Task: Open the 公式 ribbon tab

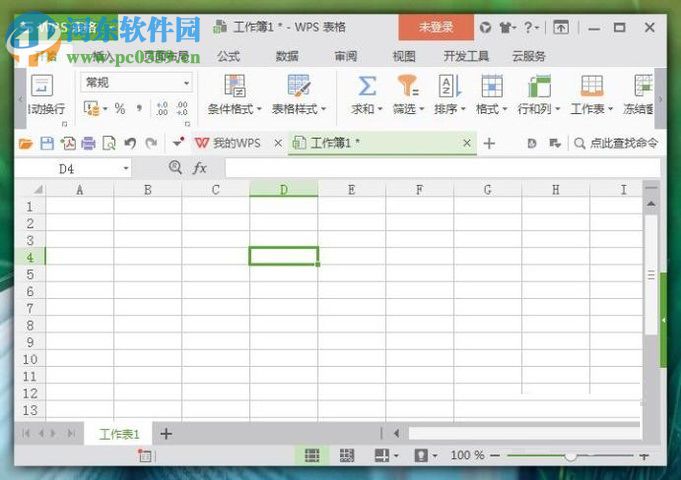Action: pos(228,56)
